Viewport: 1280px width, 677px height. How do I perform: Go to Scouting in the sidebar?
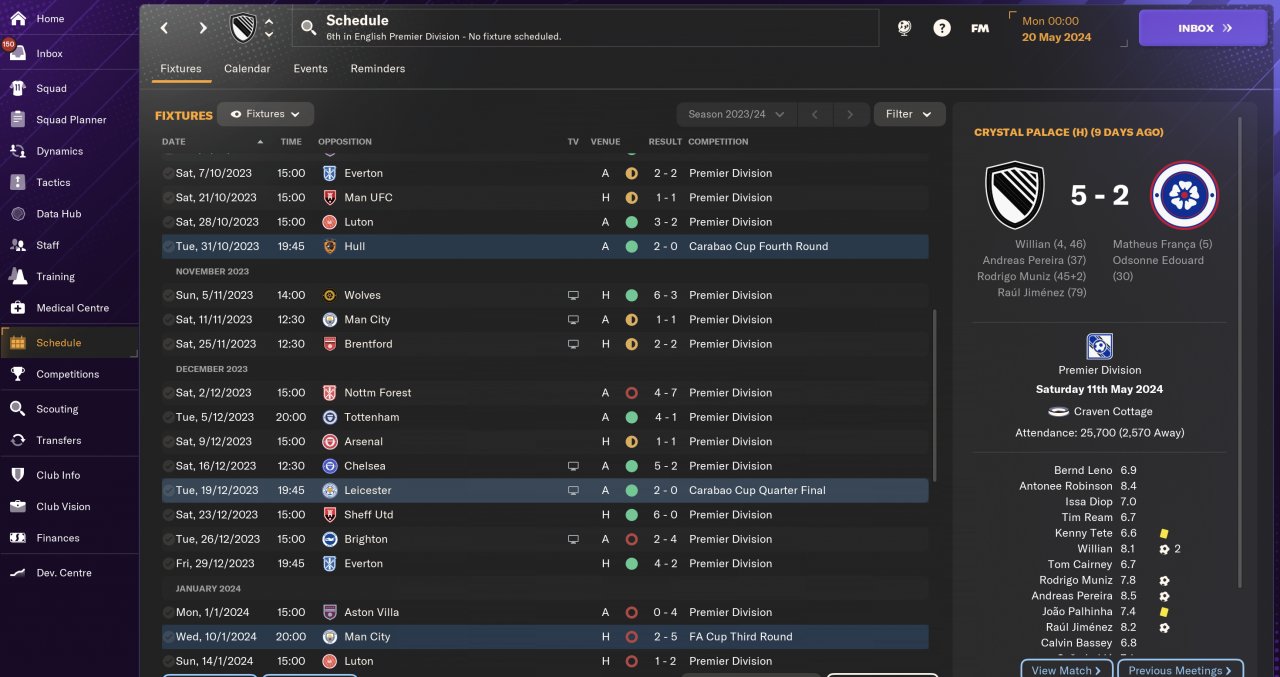tap(57, 409)
